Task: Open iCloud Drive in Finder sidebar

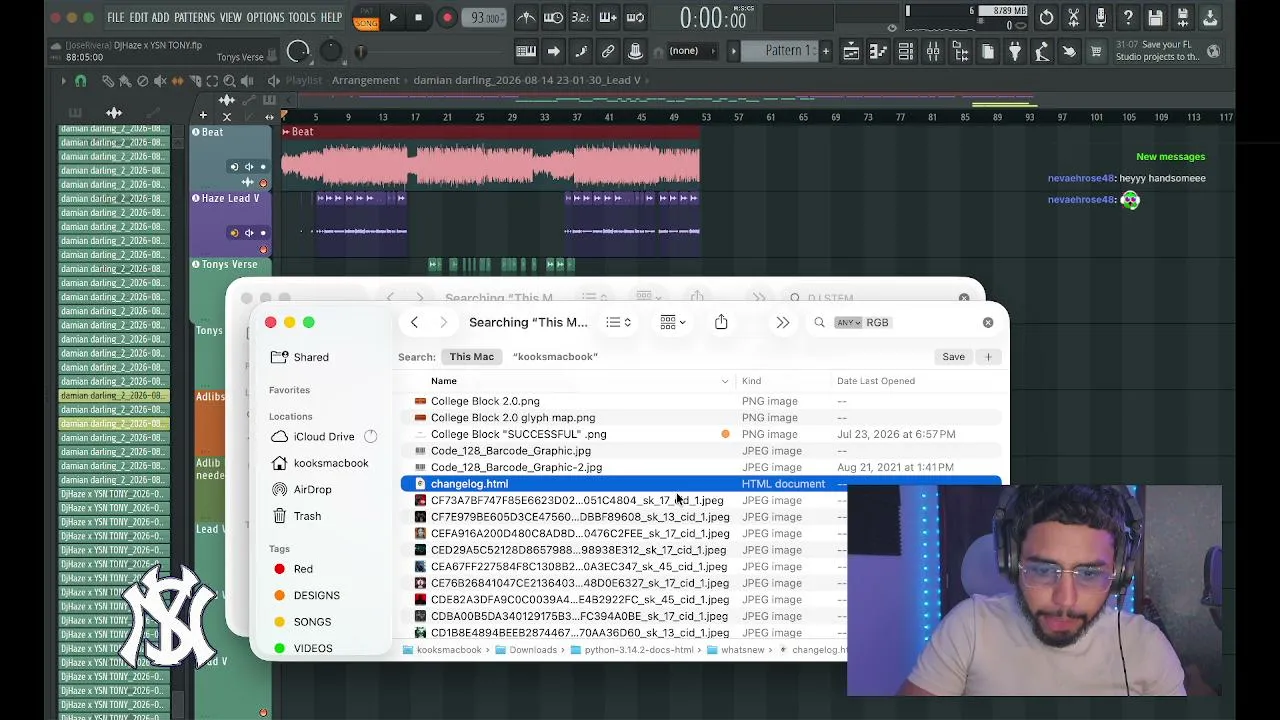Action: 324,436
